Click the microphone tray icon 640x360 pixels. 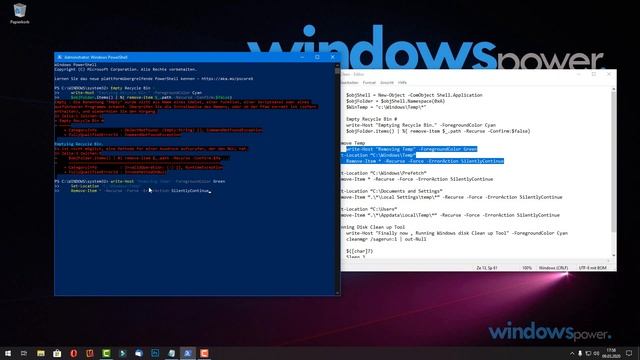(x=580, y=353)
